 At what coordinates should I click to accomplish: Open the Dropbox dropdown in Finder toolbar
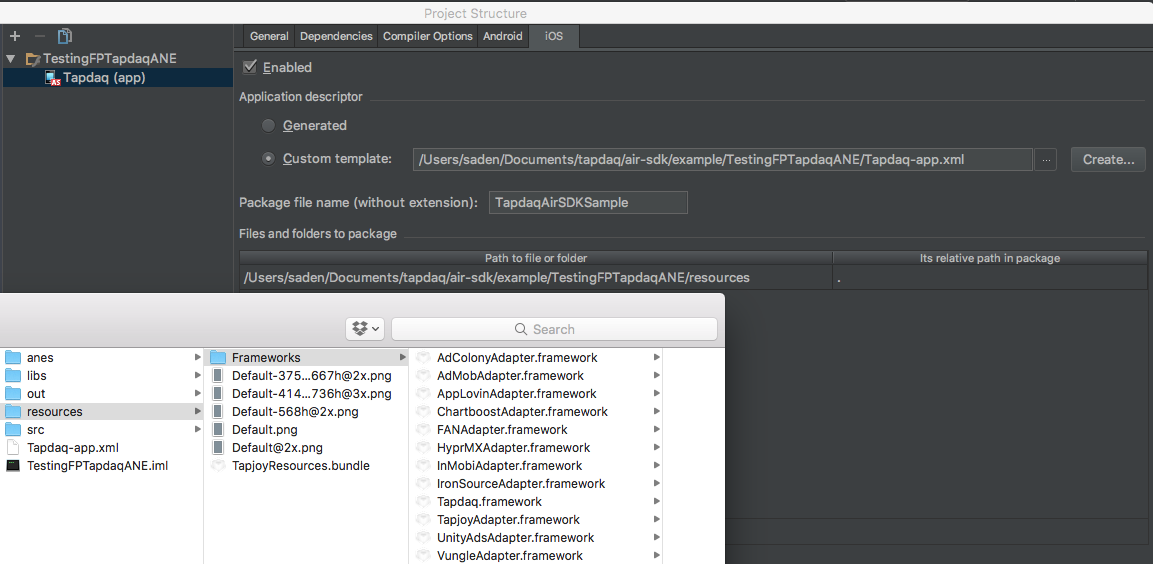pos(365,329)
